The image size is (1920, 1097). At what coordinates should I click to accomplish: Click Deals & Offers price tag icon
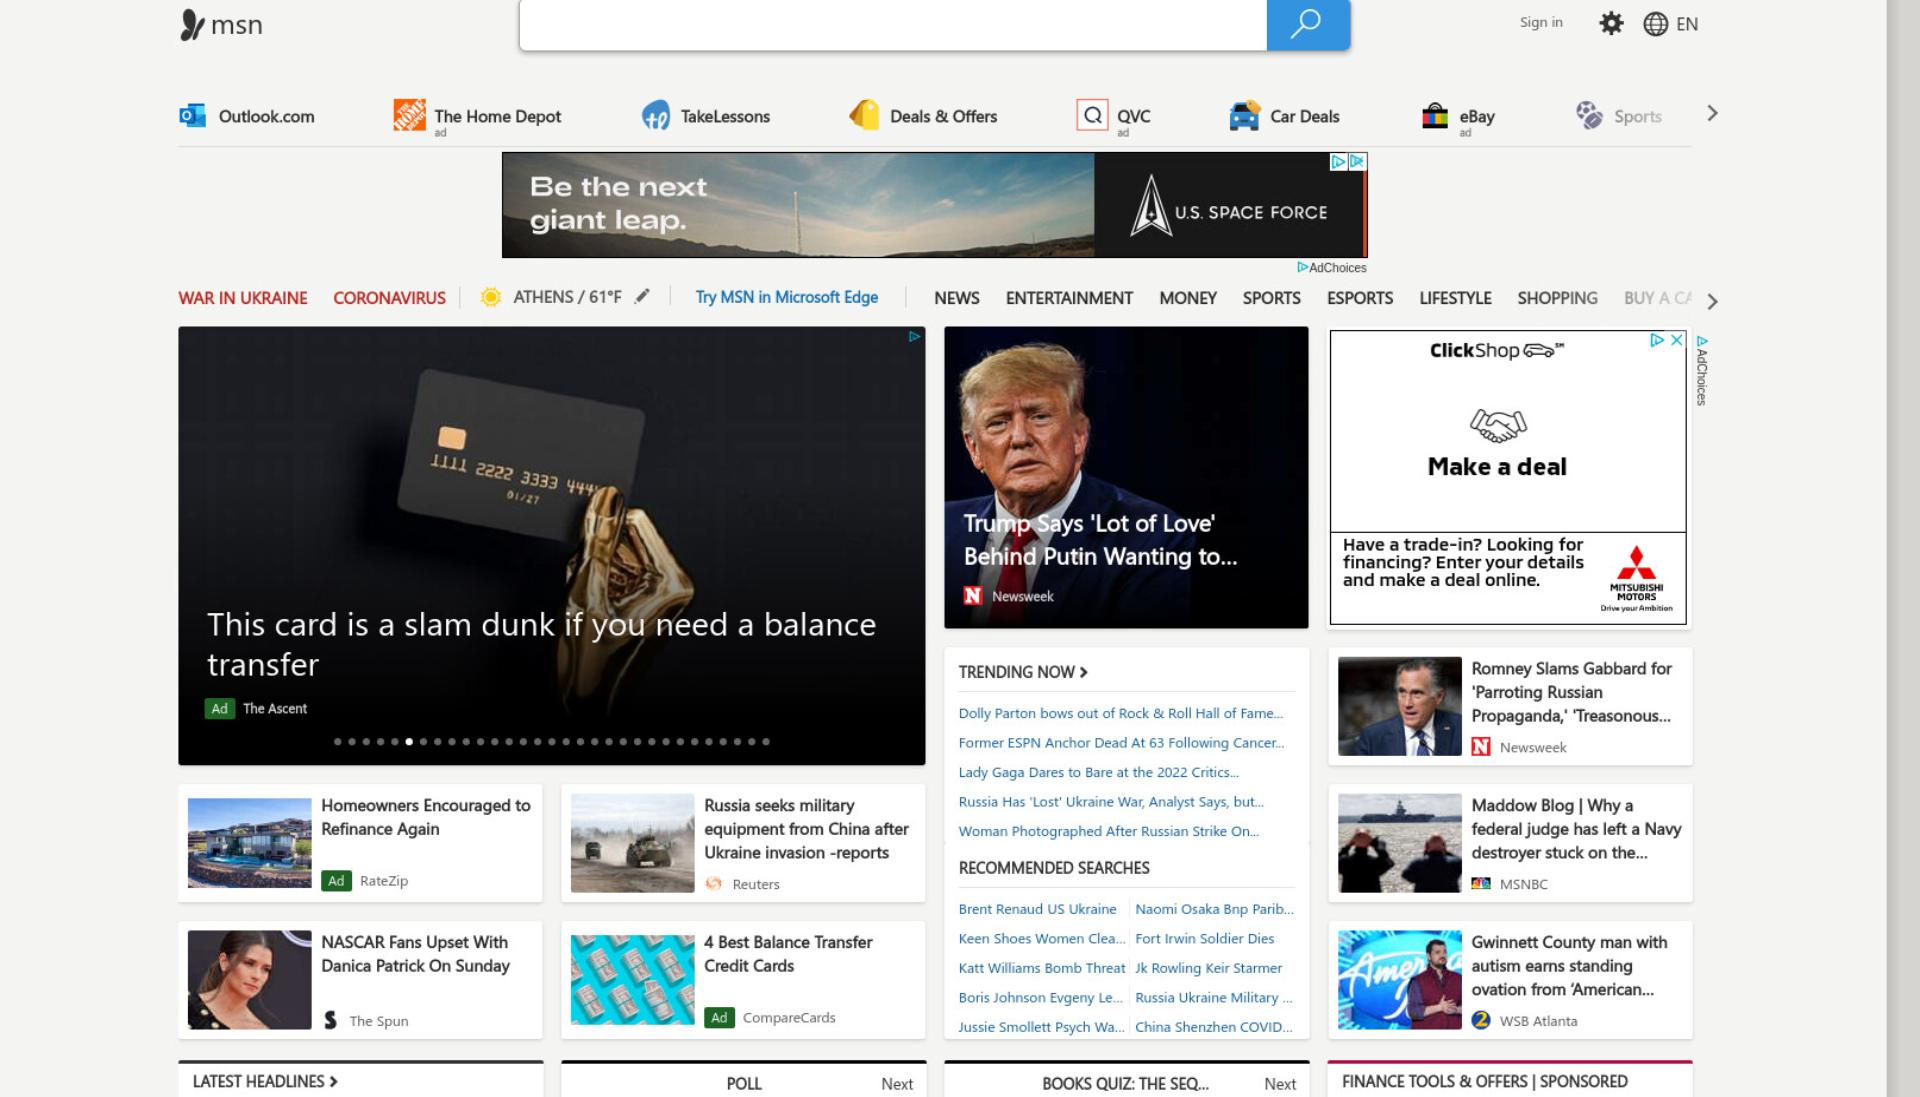(864, 115)
